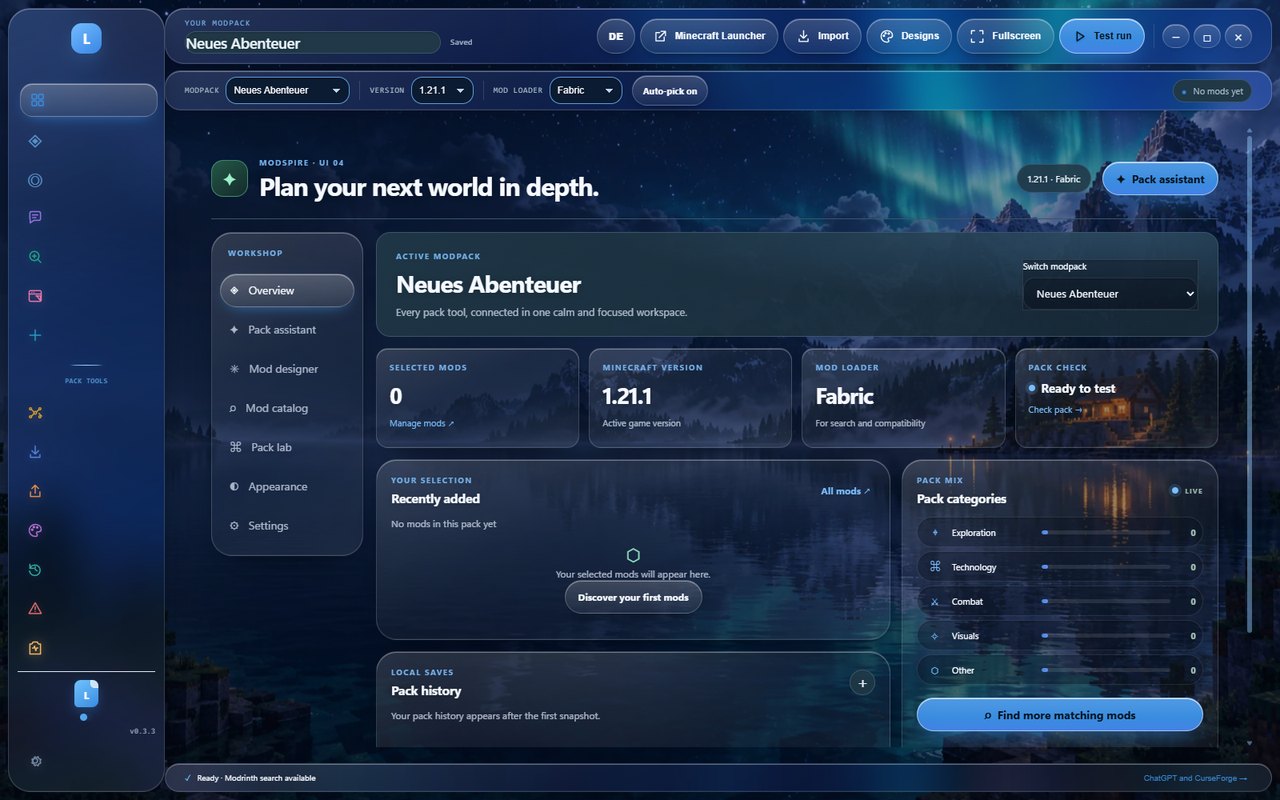Toggle Fullscreen mode
1280x800 pixels.
click(x=1005, y=36)
